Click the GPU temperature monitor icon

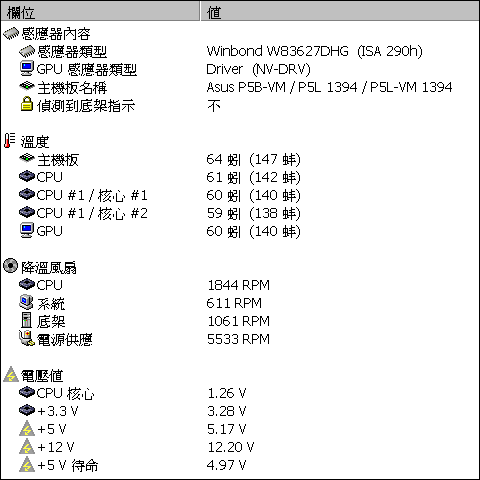27,230
